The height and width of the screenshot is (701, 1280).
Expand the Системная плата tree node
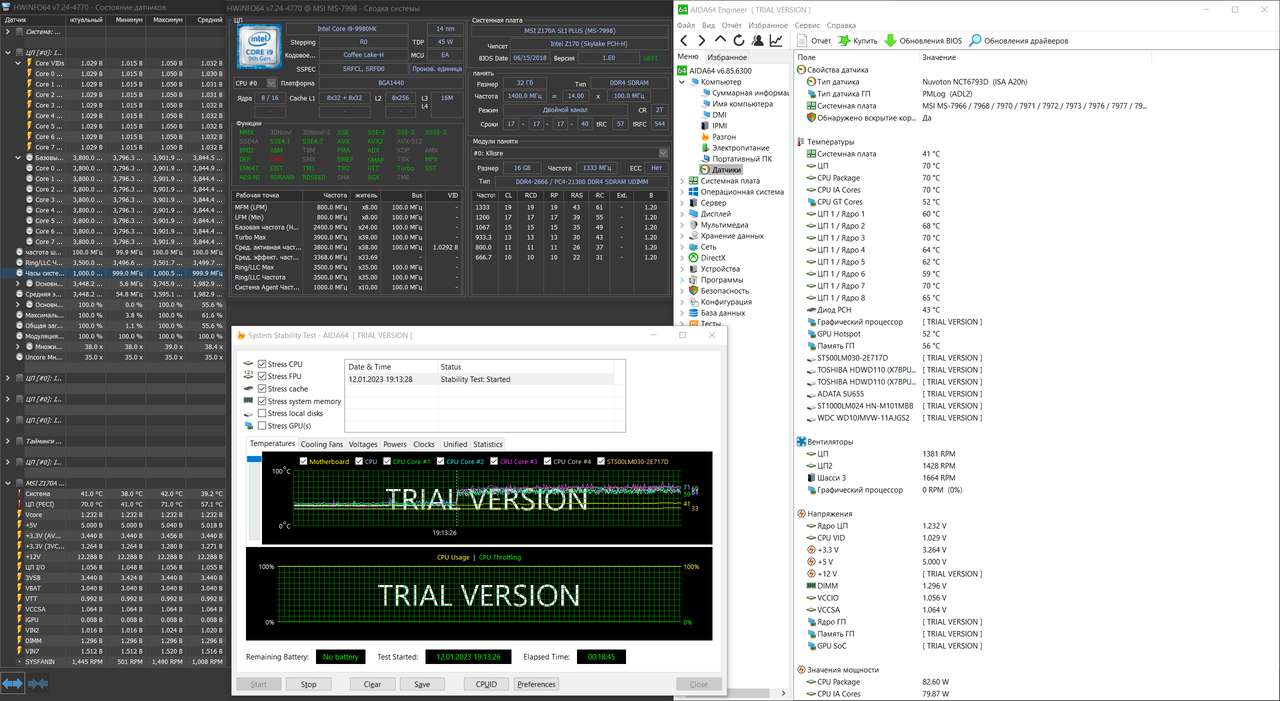tap(682, 181)
